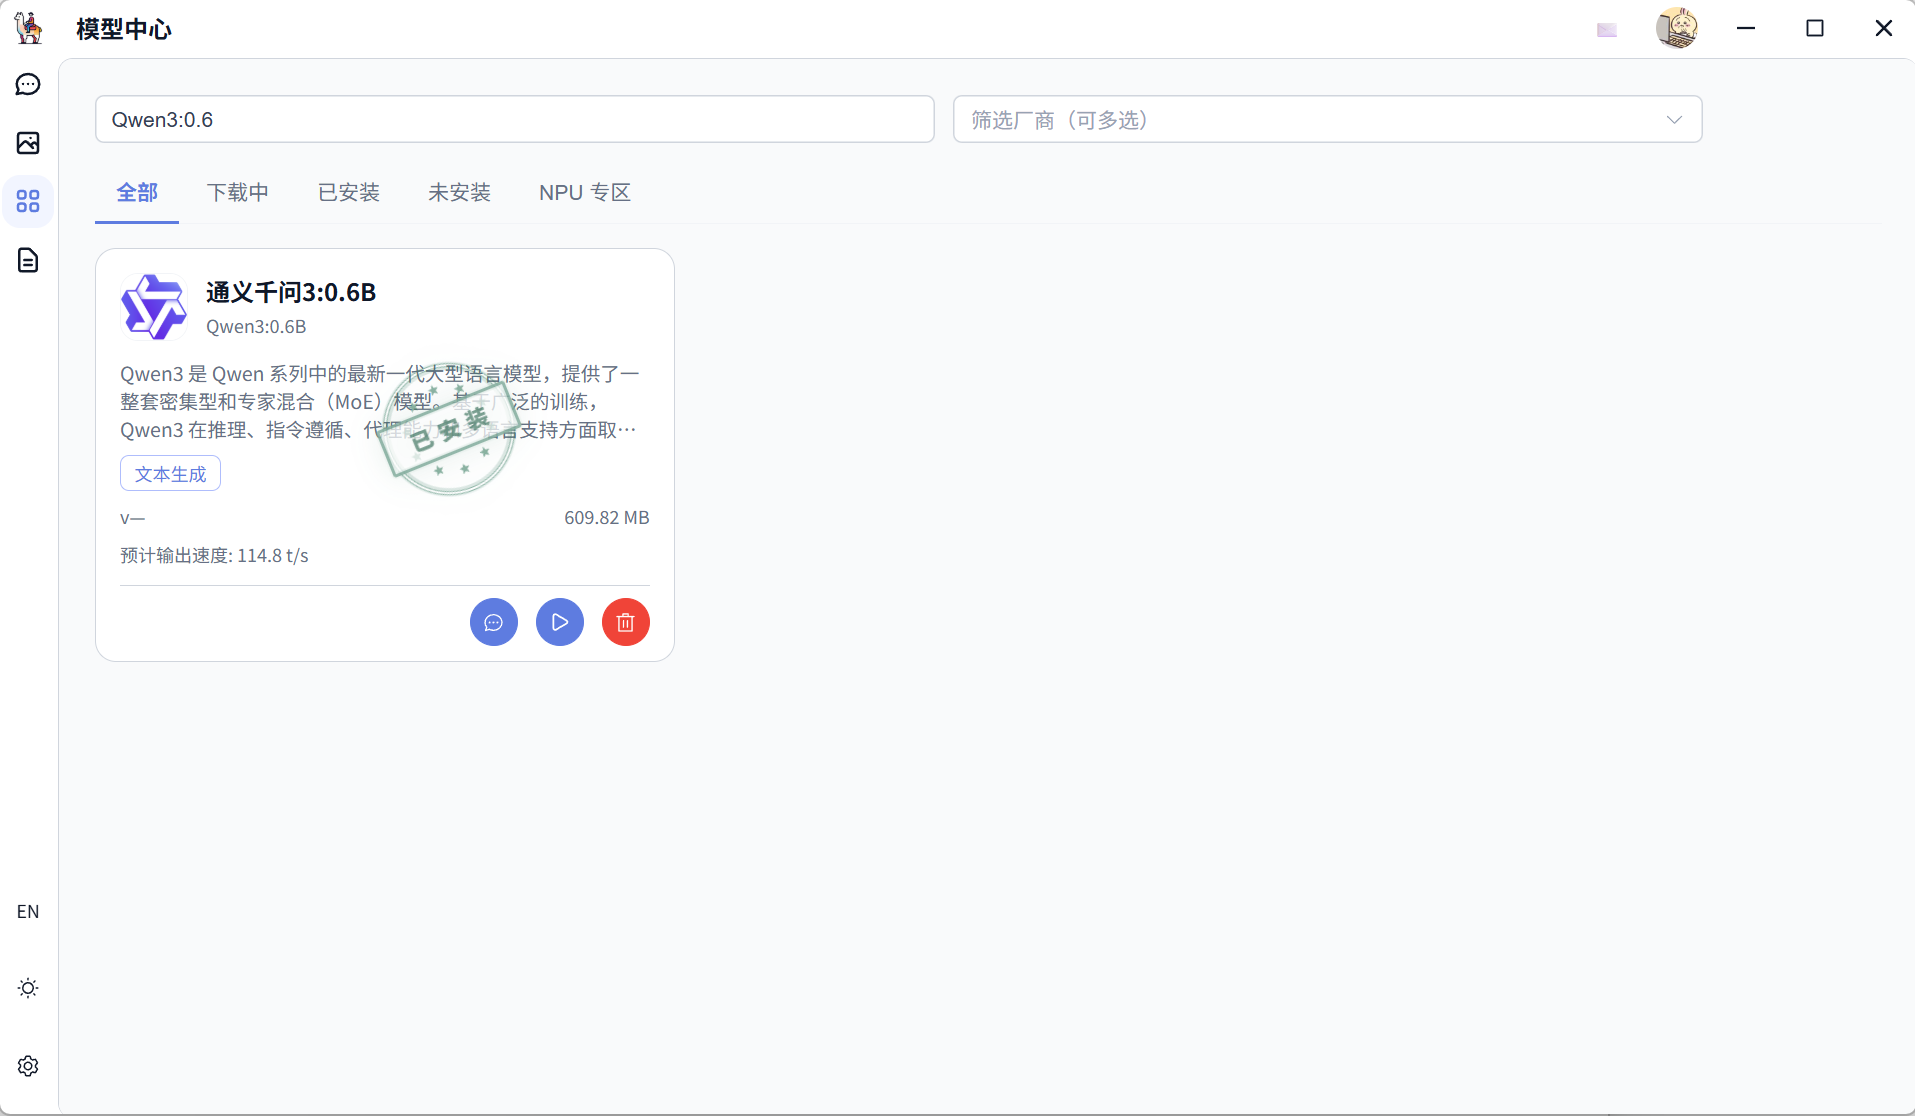1915x1116 pixels.
Task: Click the 609.82 MB size text
Action: click(x=607, y=518)
